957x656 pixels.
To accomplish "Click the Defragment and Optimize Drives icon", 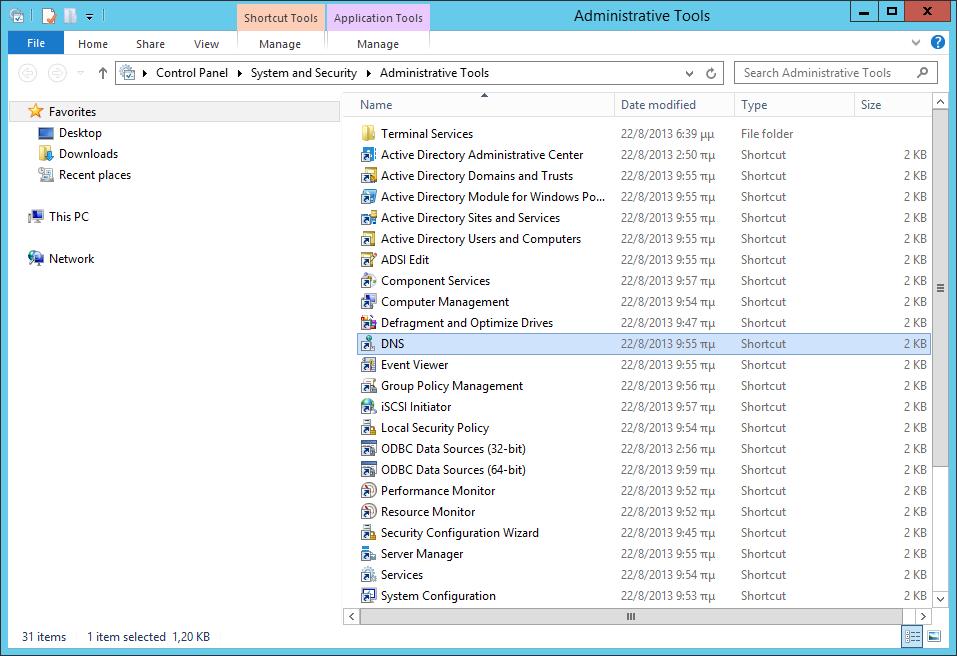I will pos(368,323).
